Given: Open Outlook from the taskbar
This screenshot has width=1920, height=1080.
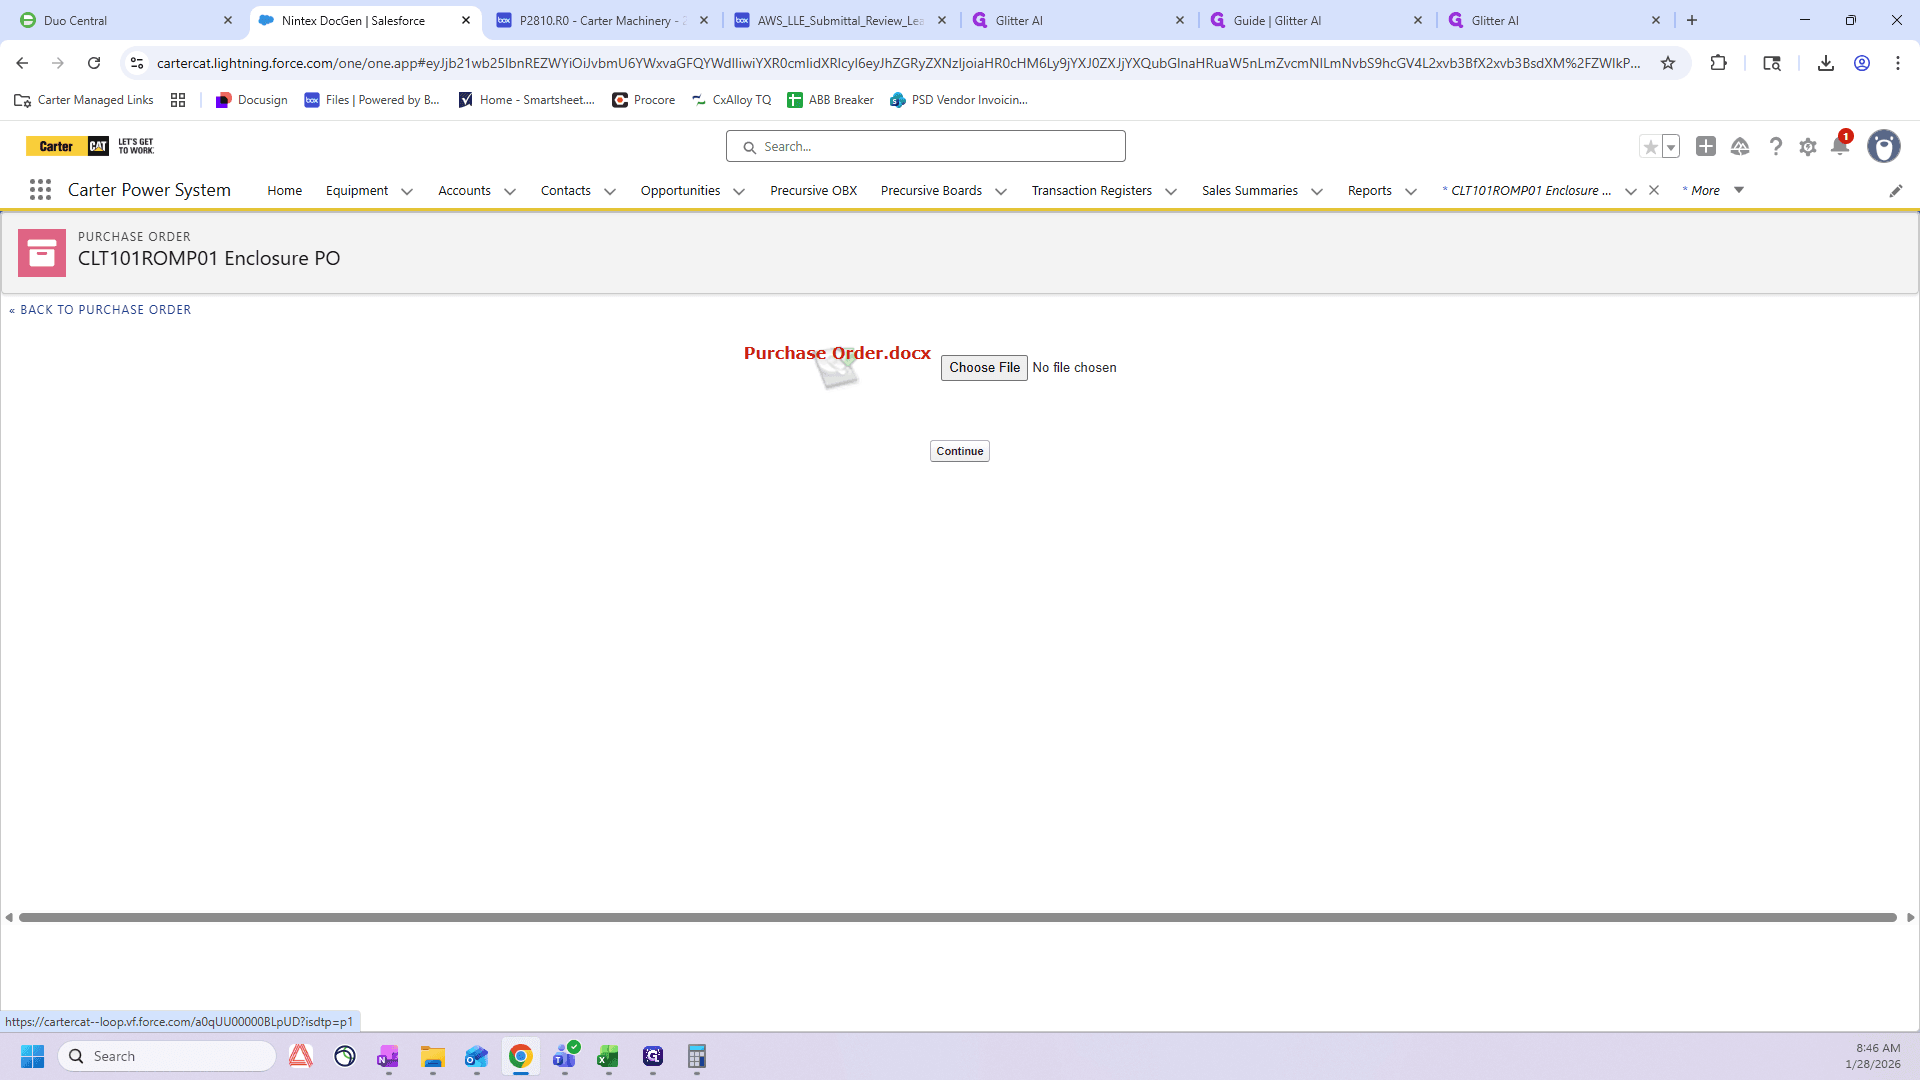Looking at the screenshot, I should pos(476,1056).
